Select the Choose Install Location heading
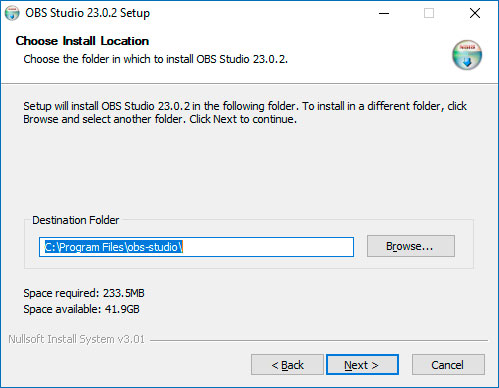 (82, 41)
